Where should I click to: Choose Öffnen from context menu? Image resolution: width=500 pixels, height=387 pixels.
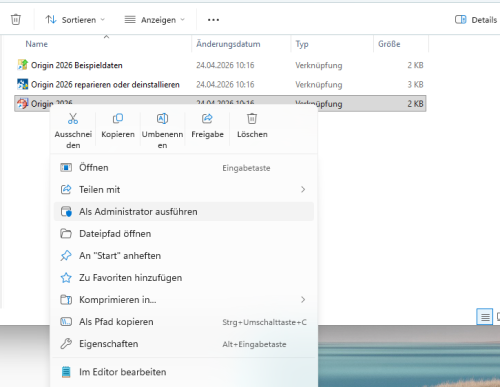pos(184,168)
